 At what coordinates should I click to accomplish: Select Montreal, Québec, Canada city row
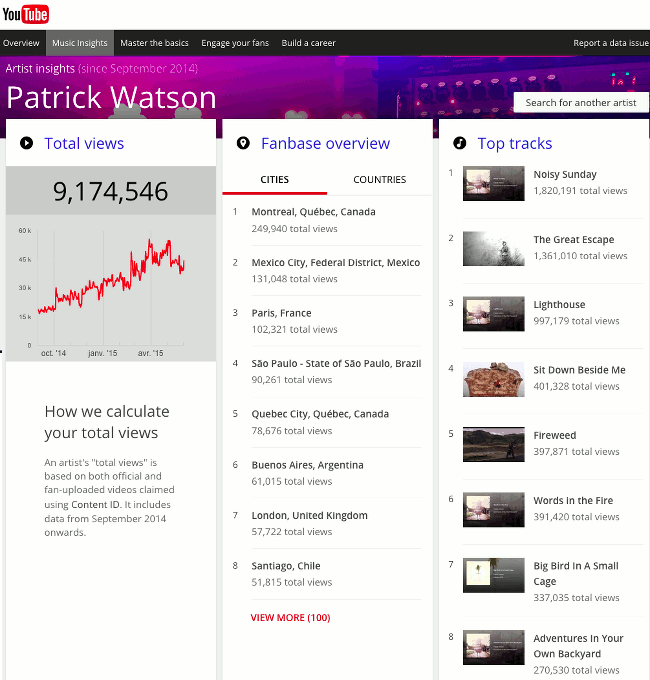coord(327,220)
